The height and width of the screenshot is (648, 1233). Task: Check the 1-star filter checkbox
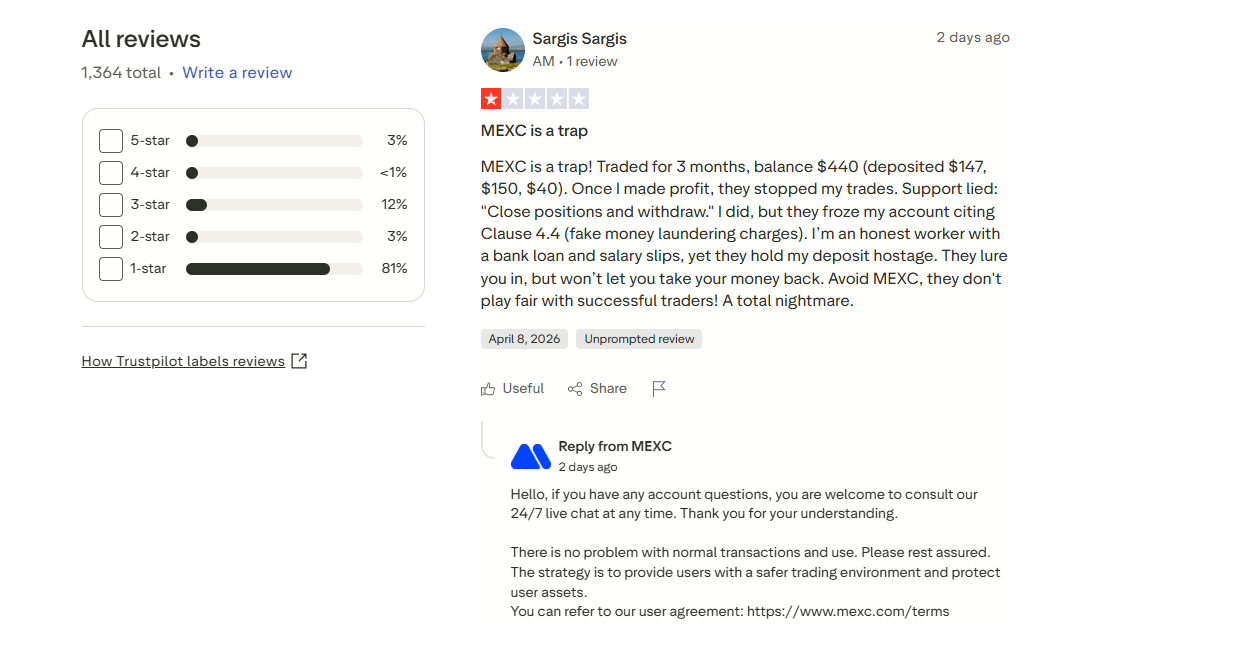click(x=110, y=268)
